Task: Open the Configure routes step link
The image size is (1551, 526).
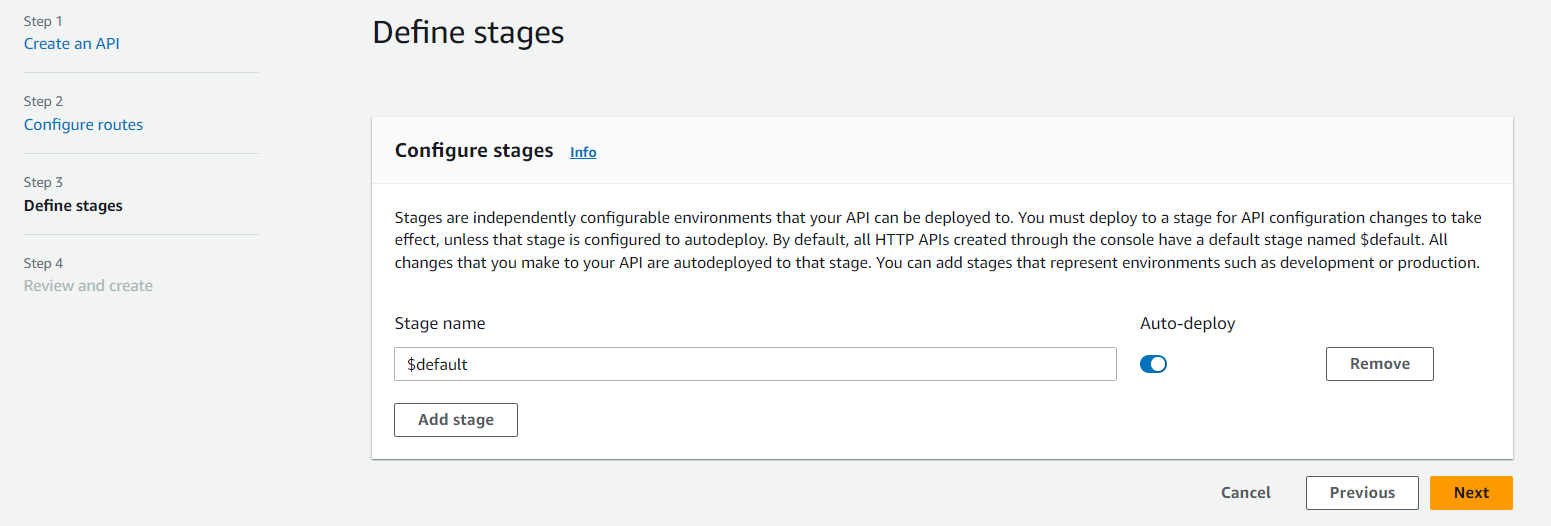Action: pyautogui.click(x=83, y=125)
